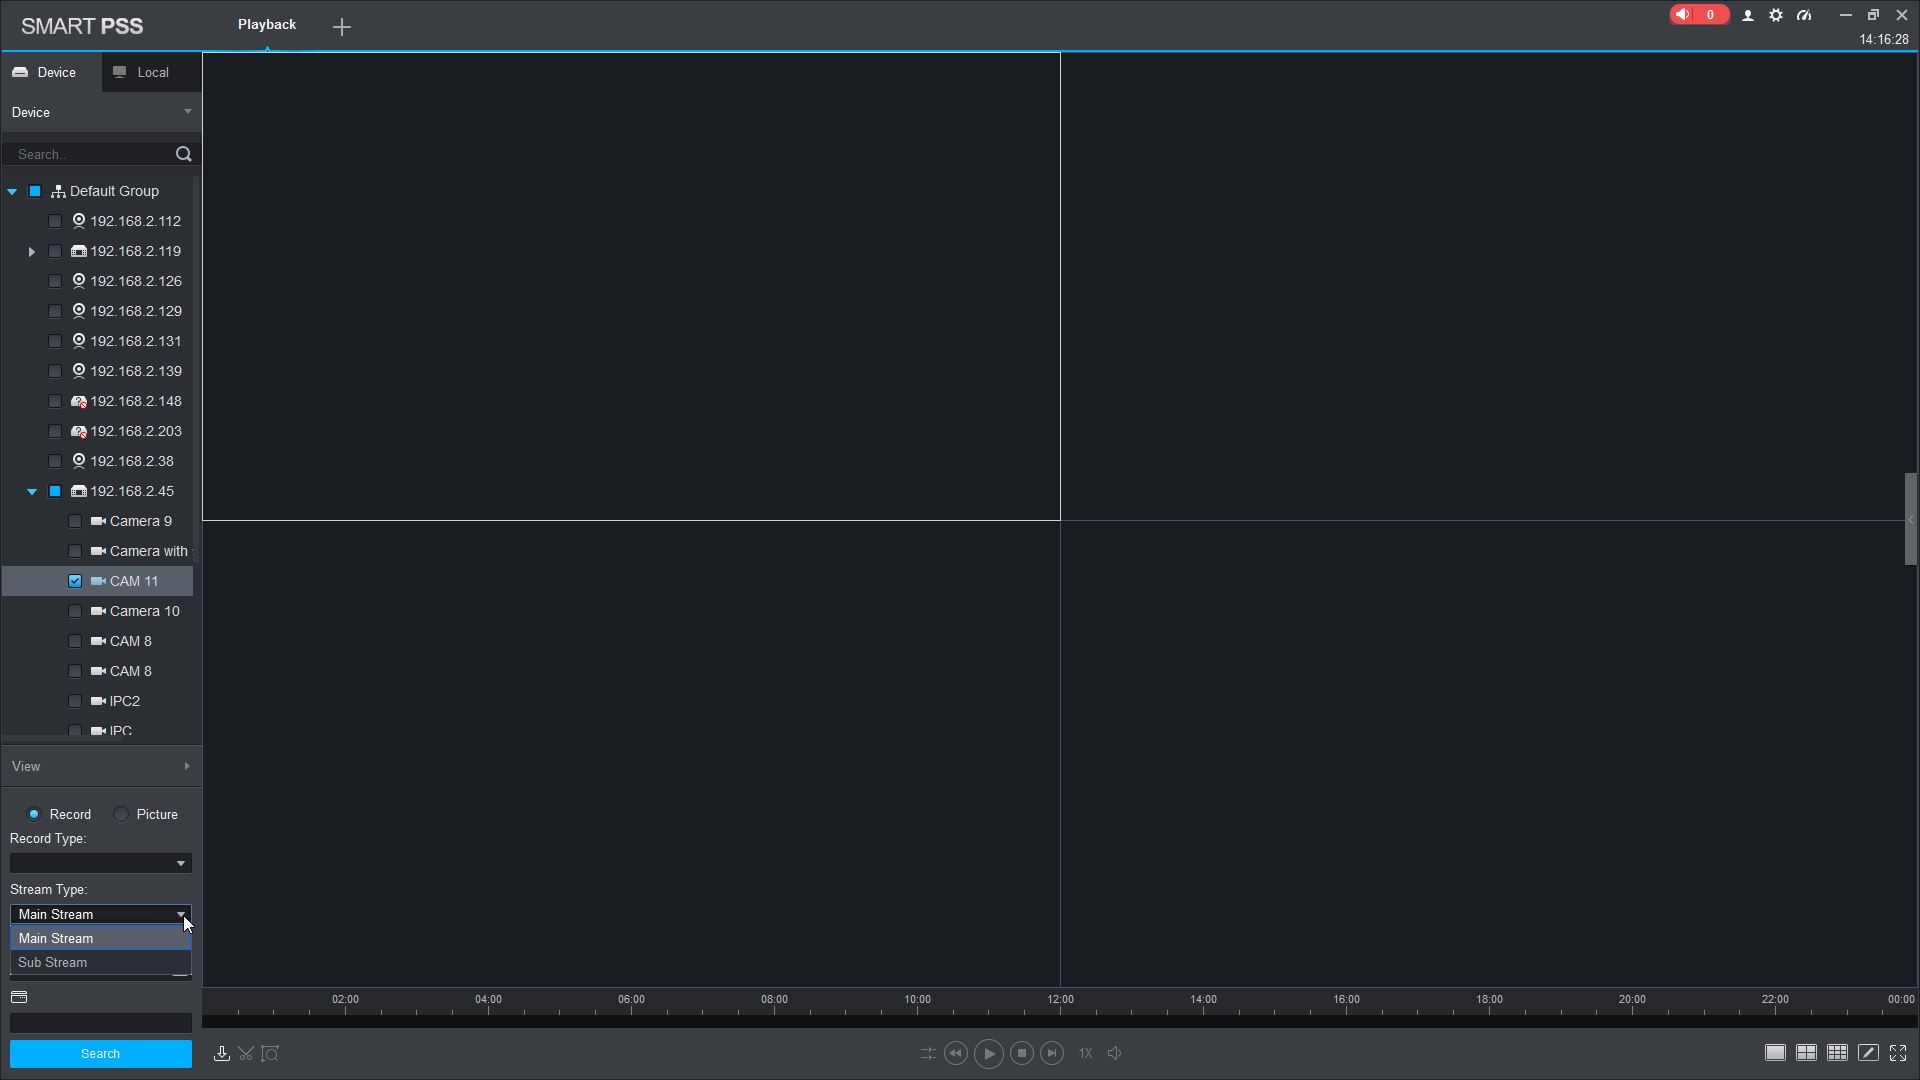
Task: Click the download recordings icon
Action: (222, 1053)
